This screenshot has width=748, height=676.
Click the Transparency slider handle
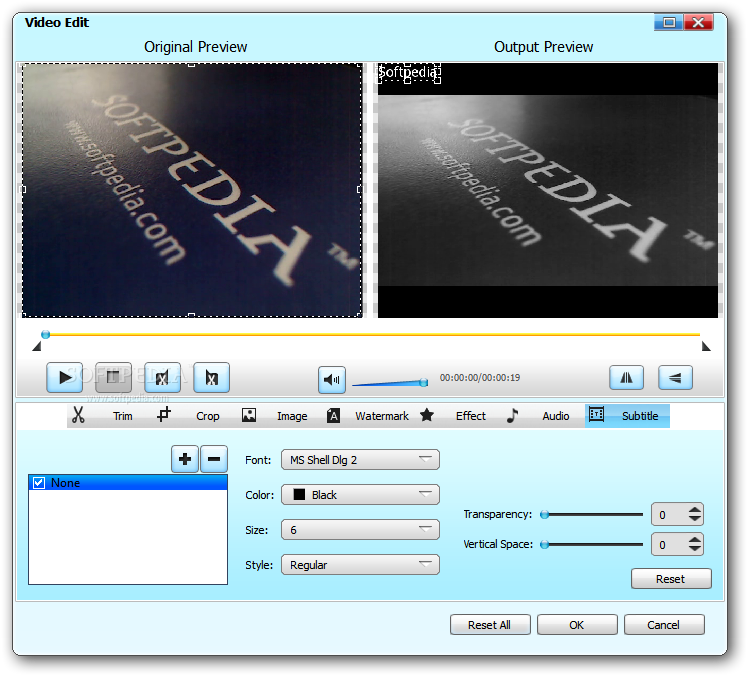(544, 514)
